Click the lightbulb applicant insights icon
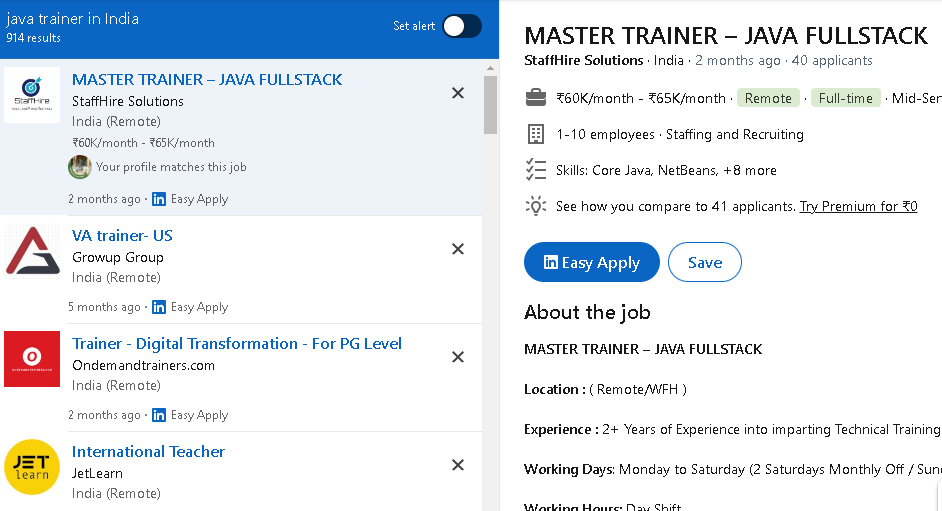Image resolution: width=942 pixels, height=511 pixels. 536,206
